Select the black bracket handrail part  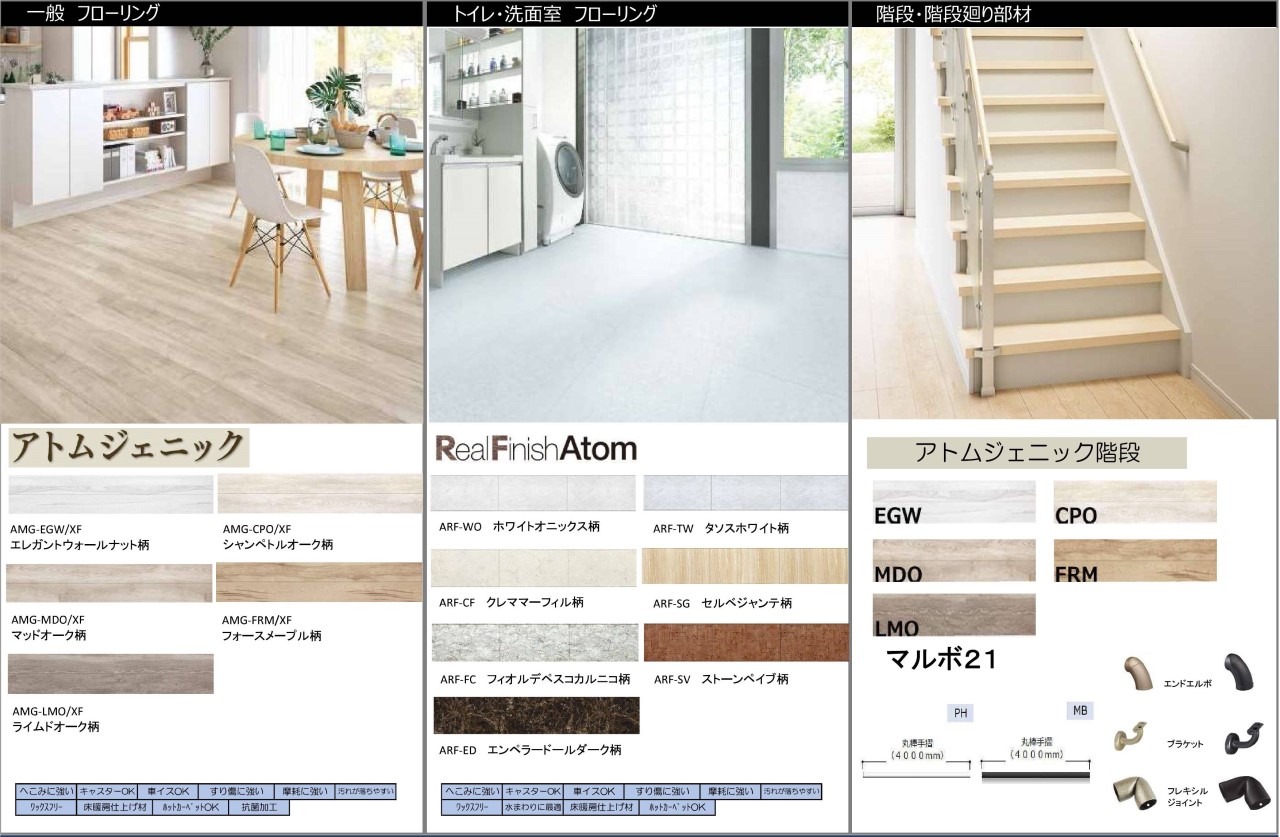[x=1246, y=738]
